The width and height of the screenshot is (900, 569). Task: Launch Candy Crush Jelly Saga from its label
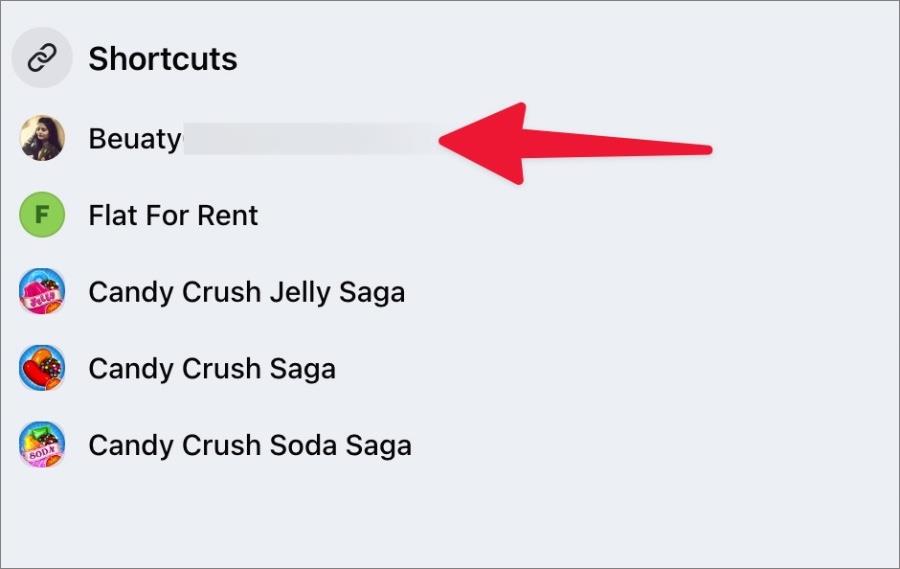(247, 293)
